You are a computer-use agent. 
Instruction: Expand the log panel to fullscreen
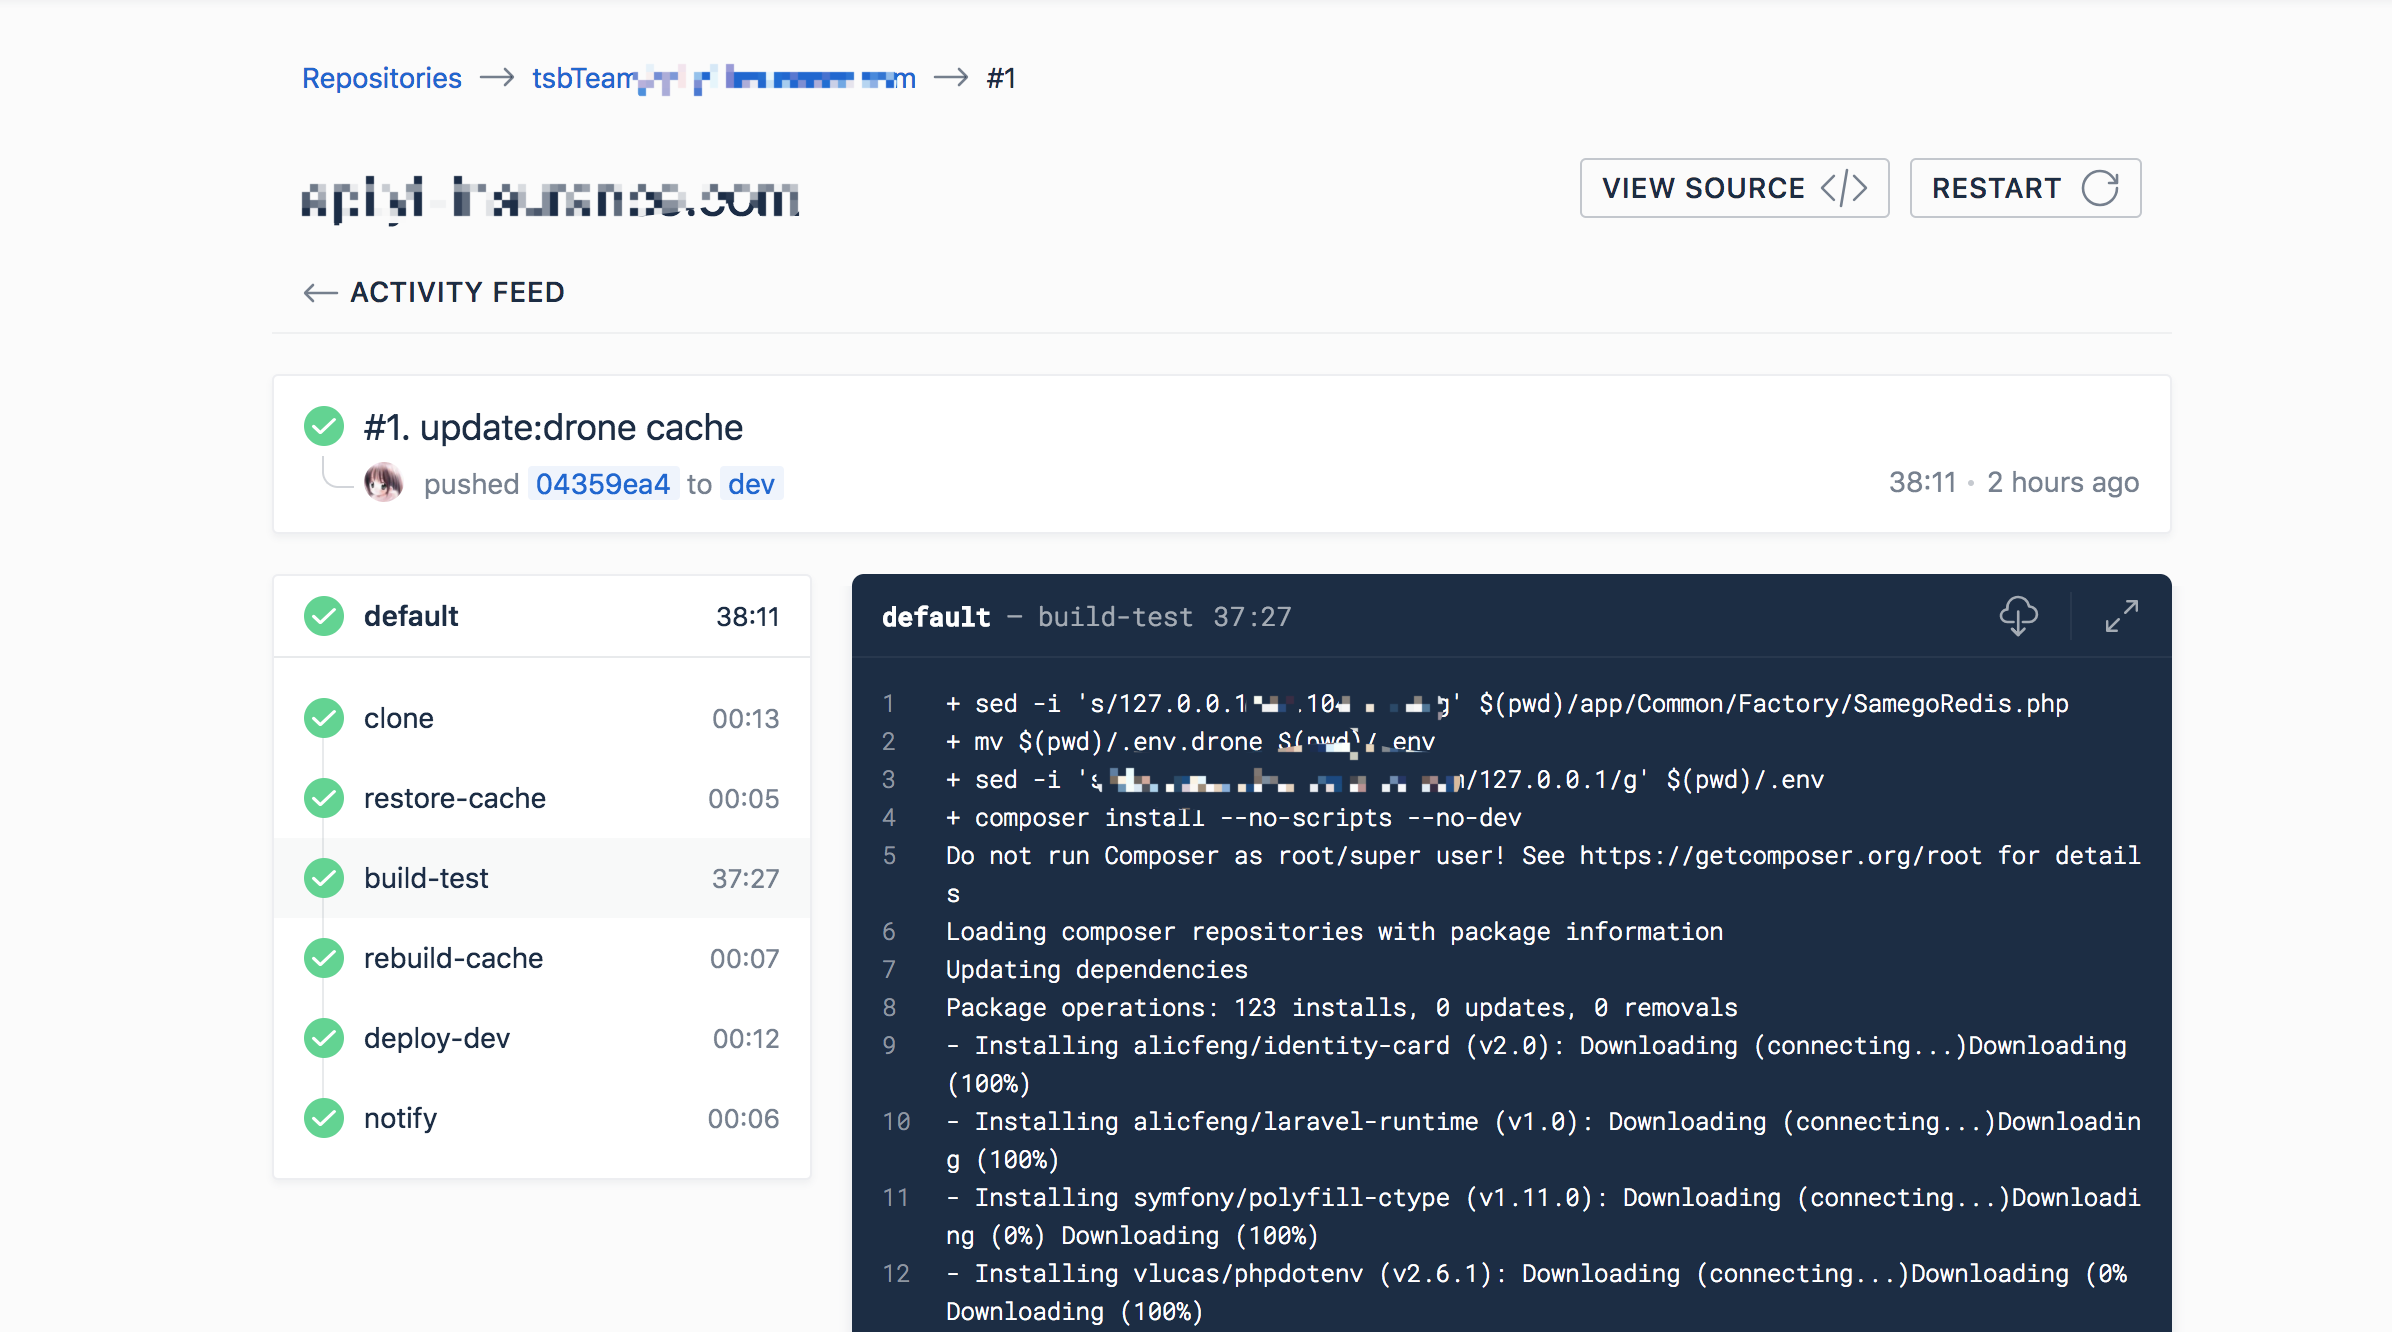[2121, 616]
